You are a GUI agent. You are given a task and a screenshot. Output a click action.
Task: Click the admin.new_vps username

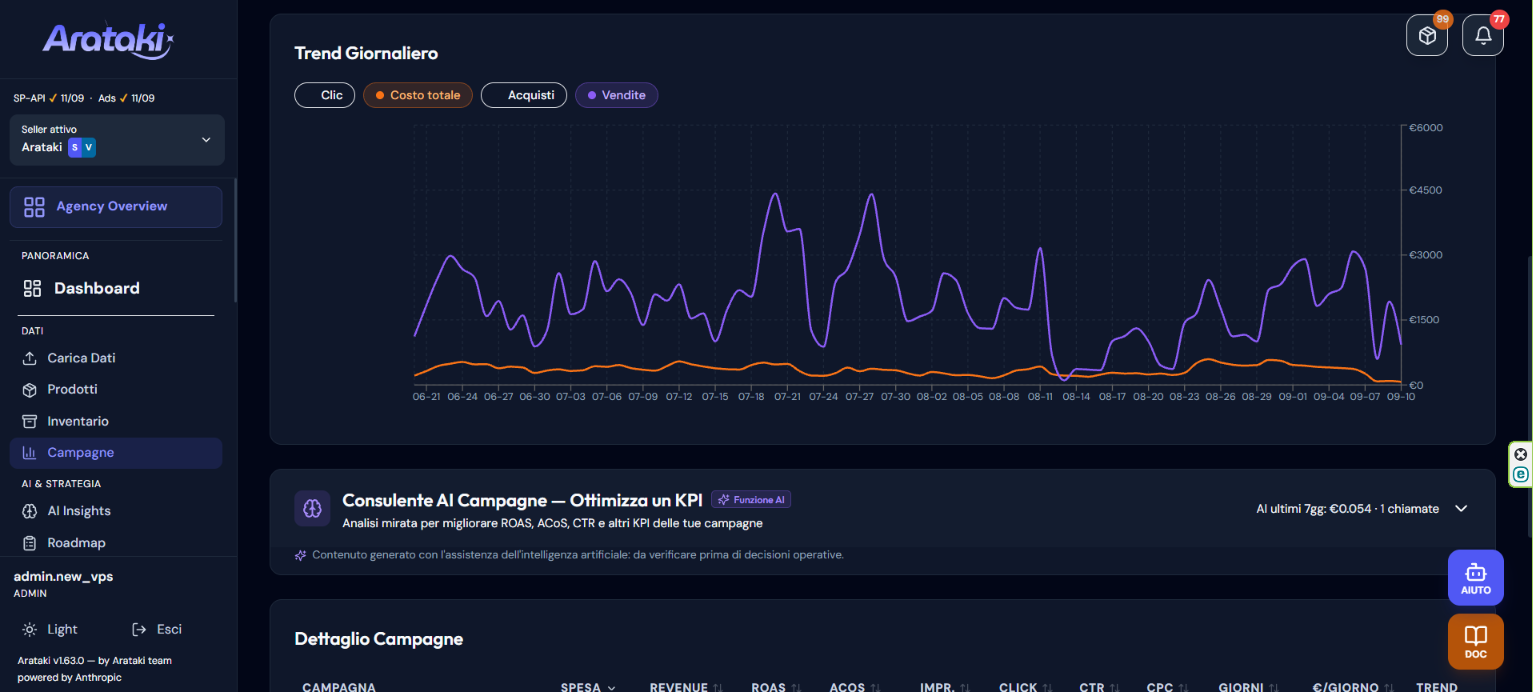(x=63, y=577)
